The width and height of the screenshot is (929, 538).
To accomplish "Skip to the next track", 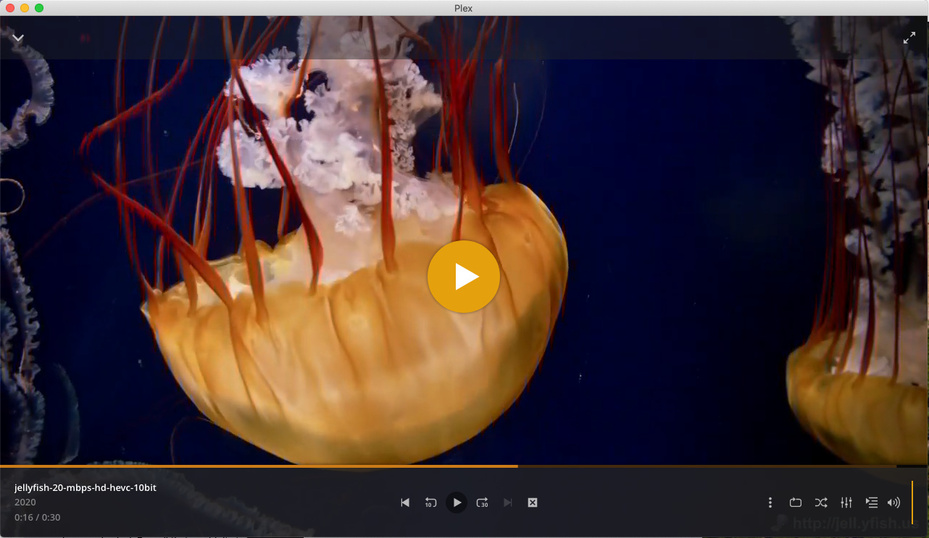I will pyautogui.click(x=508, y=502).
